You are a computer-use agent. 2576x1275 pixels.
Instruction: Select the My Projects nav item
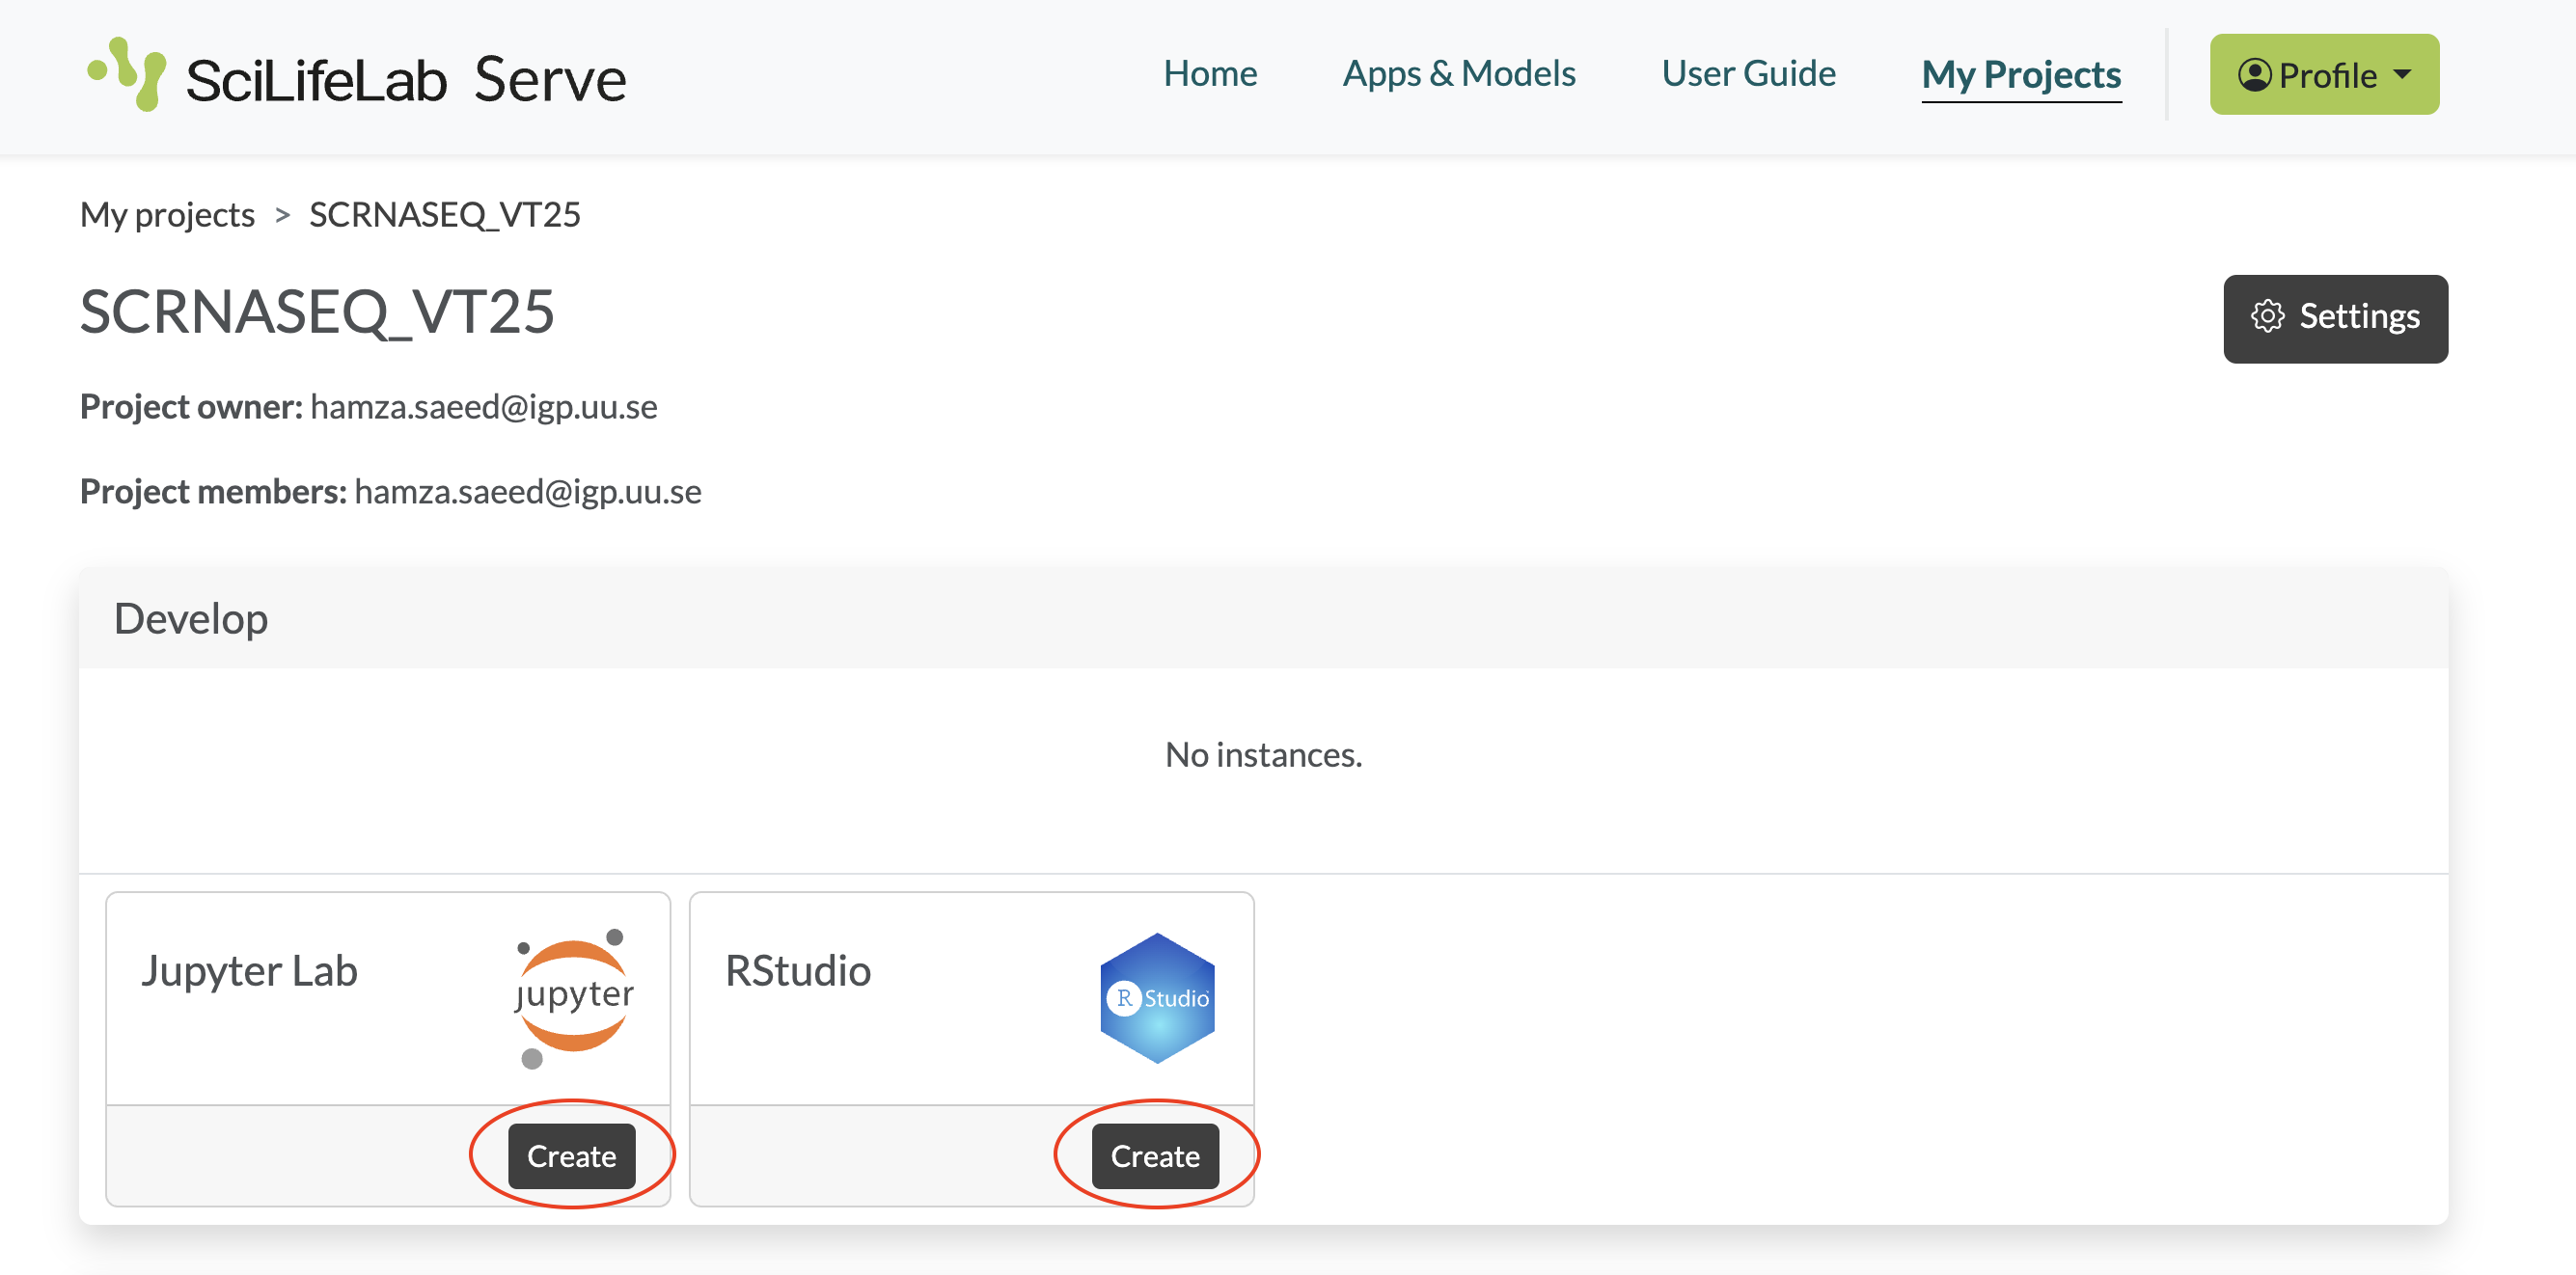coord(2020,75)
